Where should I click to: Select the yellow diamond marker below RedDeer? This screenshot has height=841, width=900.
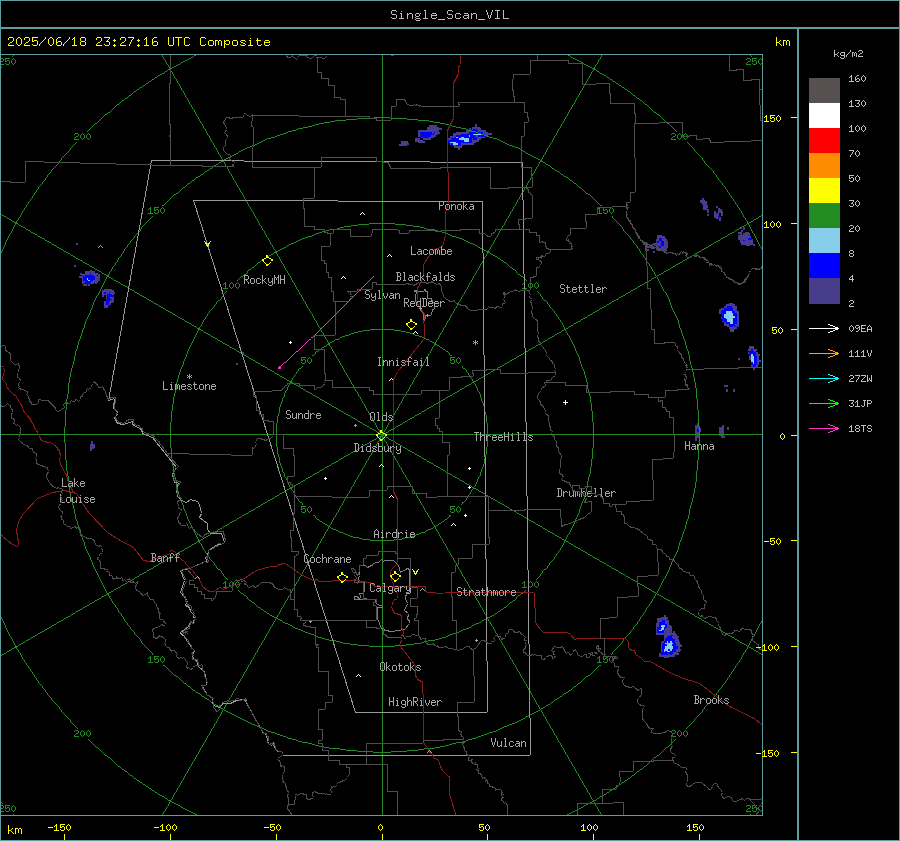click(x=411, y=325)
